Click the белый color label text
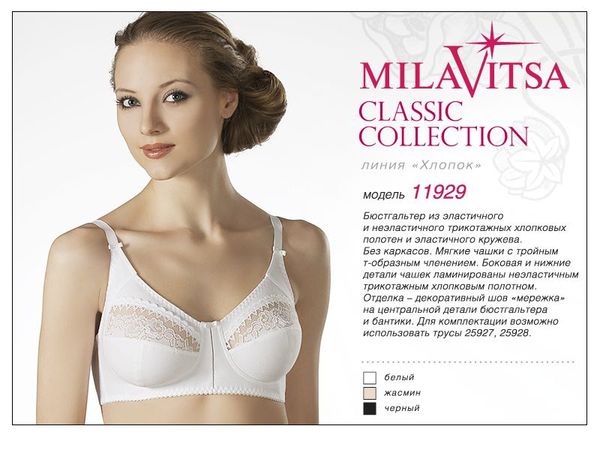This screenshot has width=600, height=450. pos(399,378)
